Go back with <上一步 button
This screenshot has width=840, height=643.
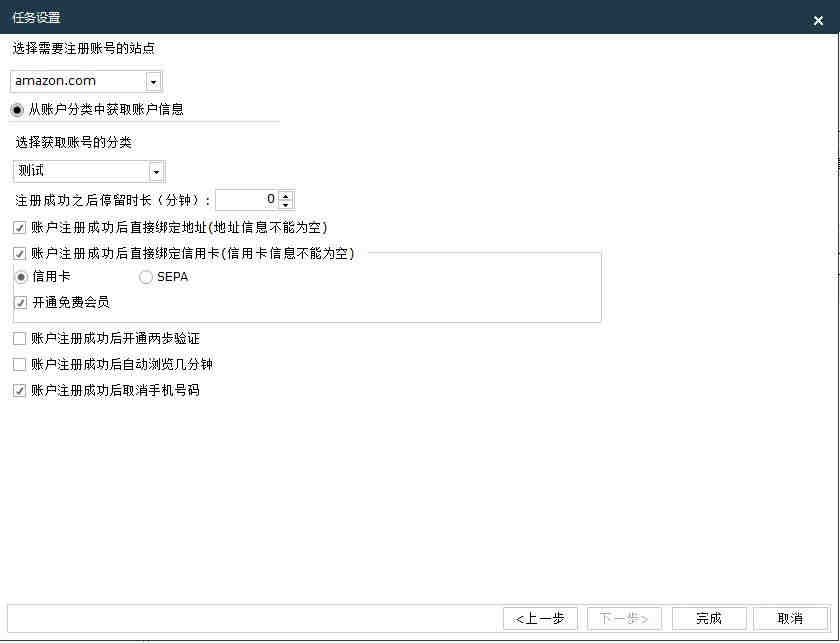[540, 618]
